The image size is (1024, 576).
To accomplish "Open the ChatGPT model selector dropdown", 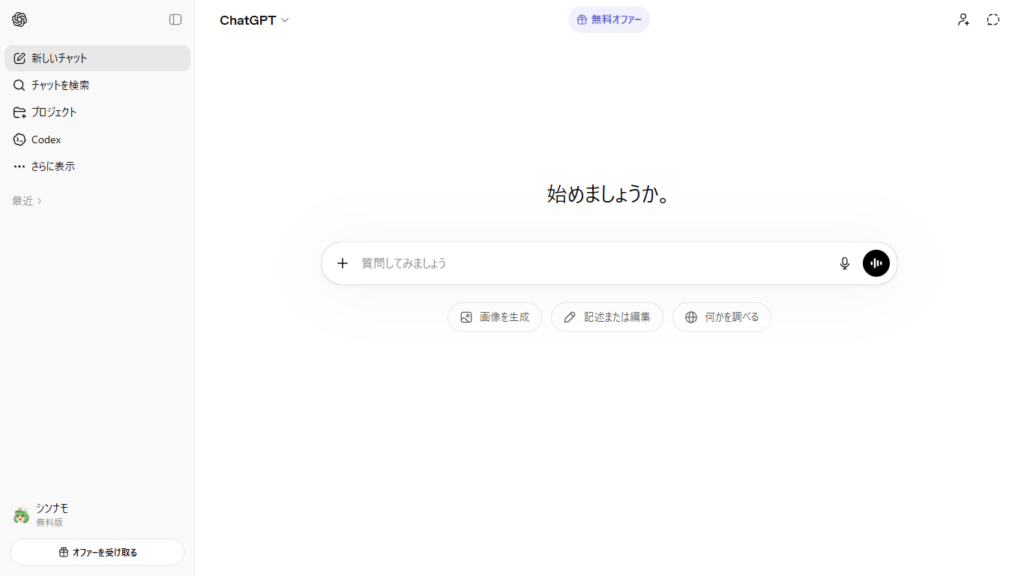I will 254,20.
